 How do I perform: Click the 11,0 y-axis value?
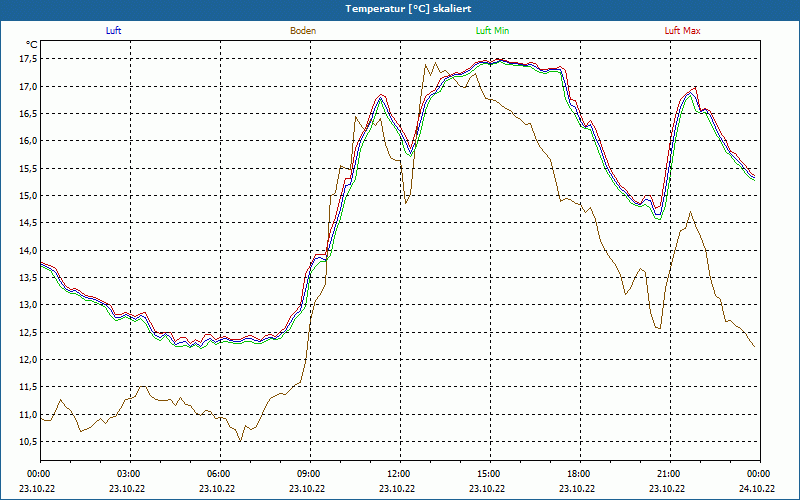tap(28, 415)
